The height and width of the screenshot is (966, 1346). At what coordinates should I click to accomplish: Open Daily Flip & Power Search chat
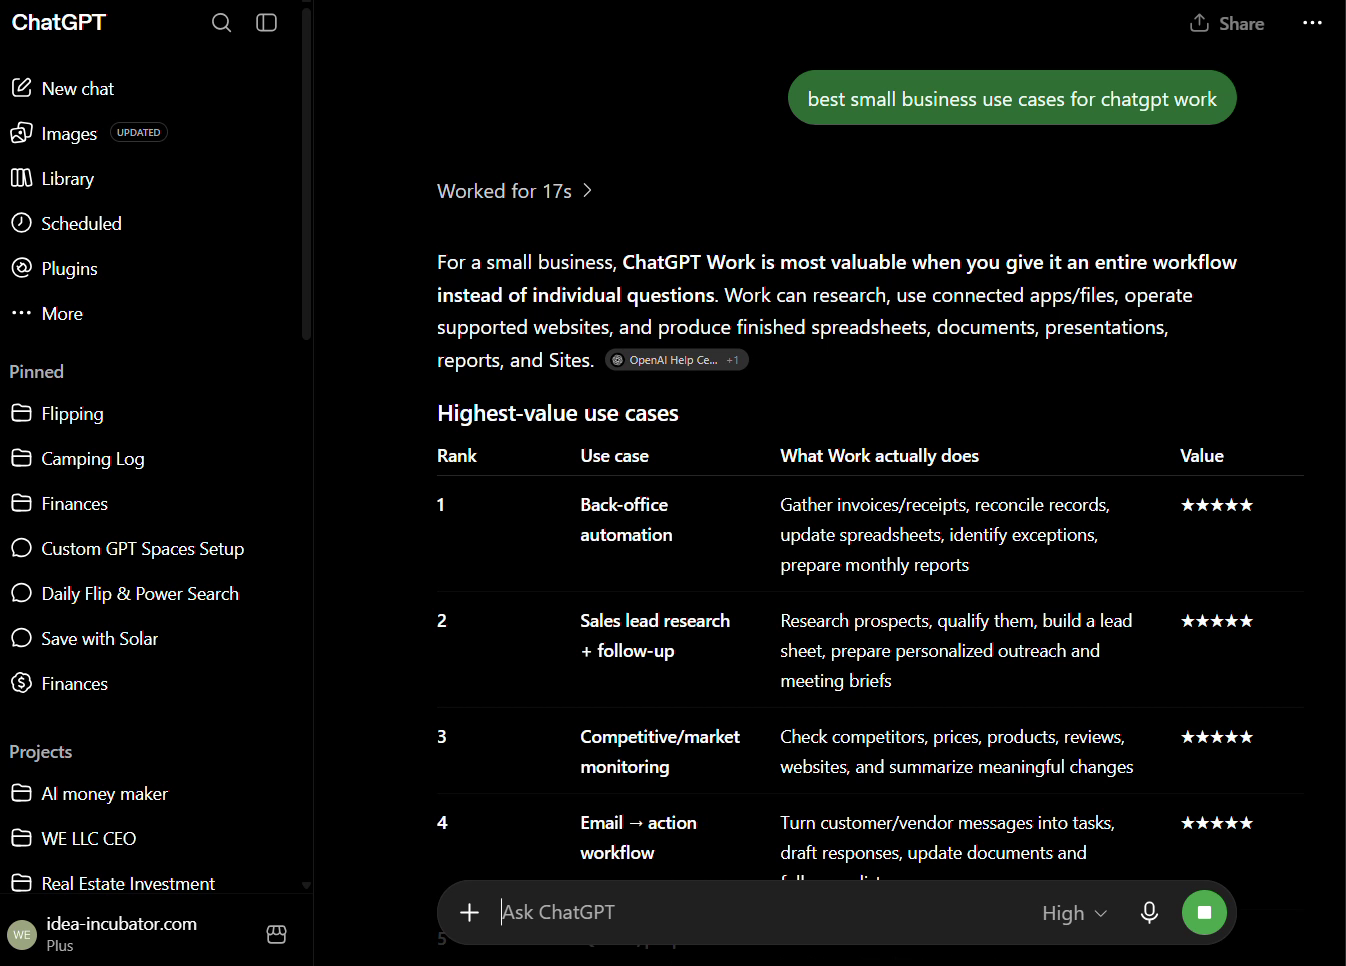[x=125, y=593]
